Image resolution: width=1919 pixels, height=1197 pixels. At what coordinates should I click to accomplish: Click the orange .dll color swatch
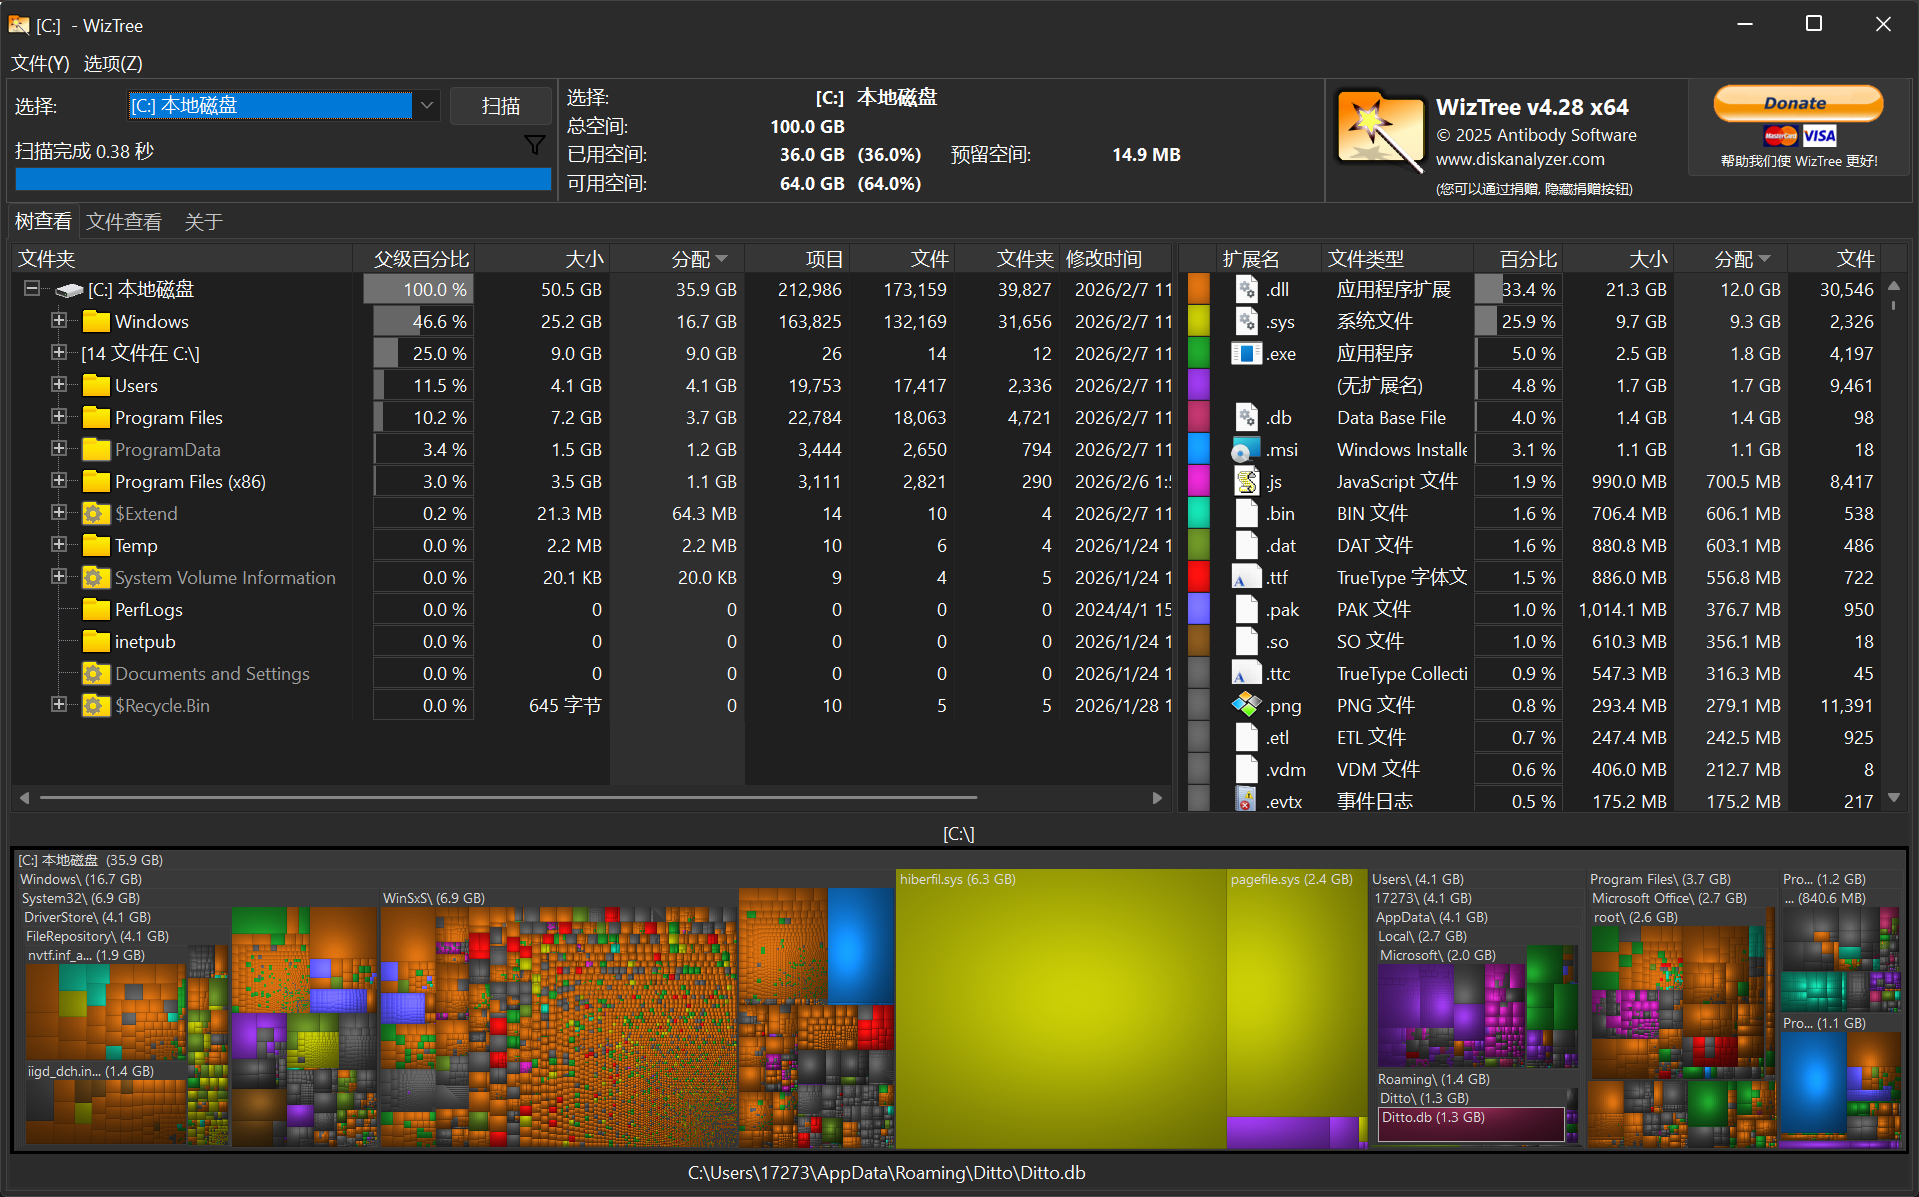[x=1198, y=289]
